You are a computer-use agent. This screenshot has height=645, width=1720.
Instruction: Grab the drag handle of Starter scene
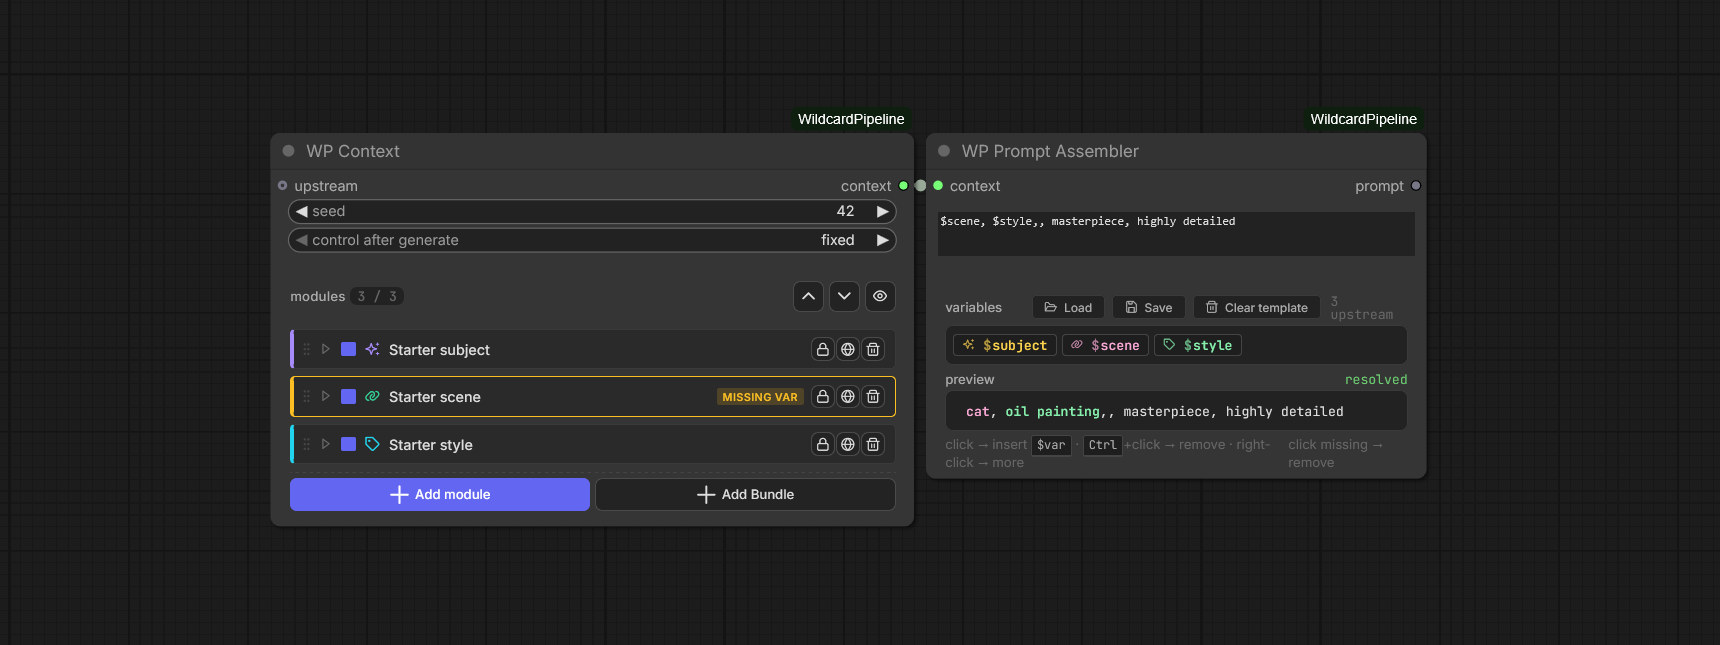(307, 397)
